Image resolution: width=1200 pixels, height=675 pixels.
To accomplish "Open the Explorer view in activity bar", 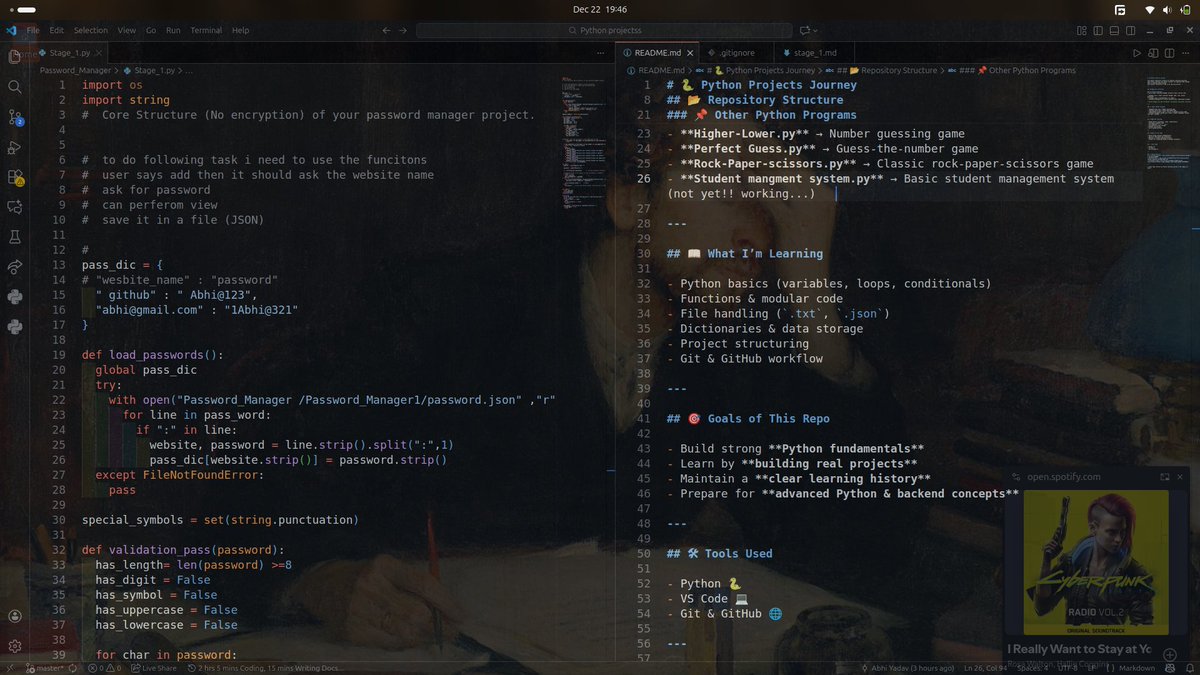I will click(x=14, y=57).
